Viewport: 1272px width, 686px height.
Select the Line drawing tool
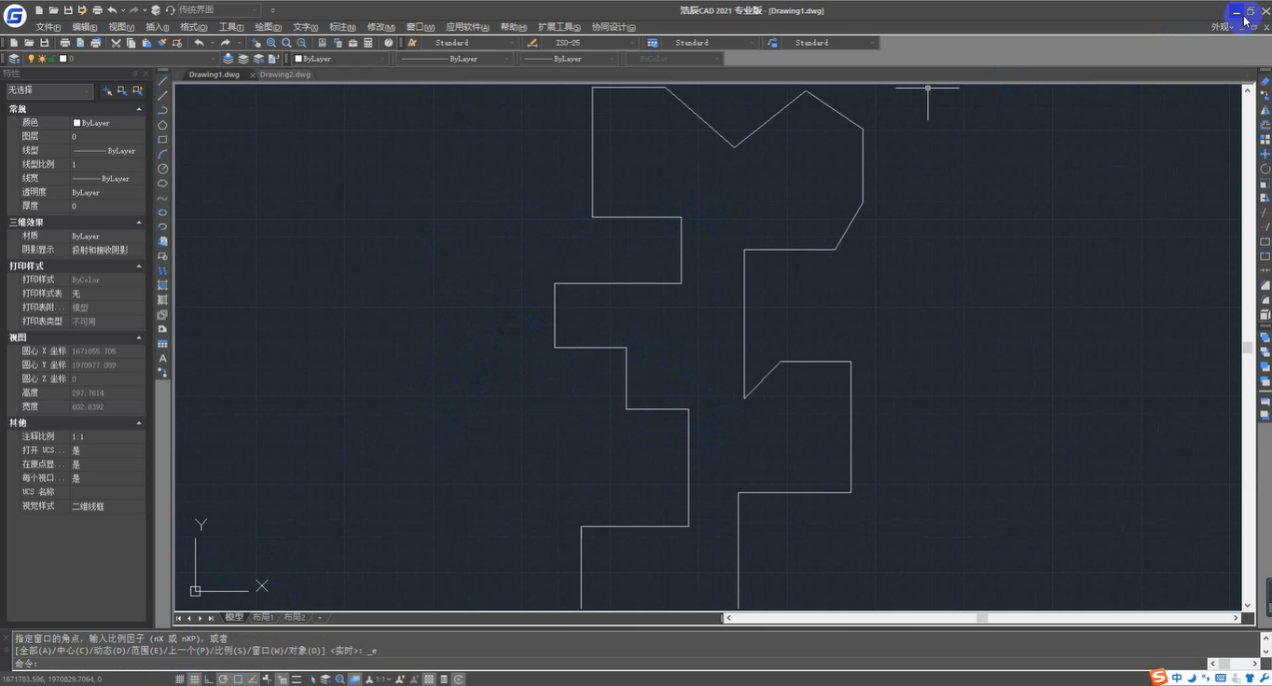click(x=163, y=82)
